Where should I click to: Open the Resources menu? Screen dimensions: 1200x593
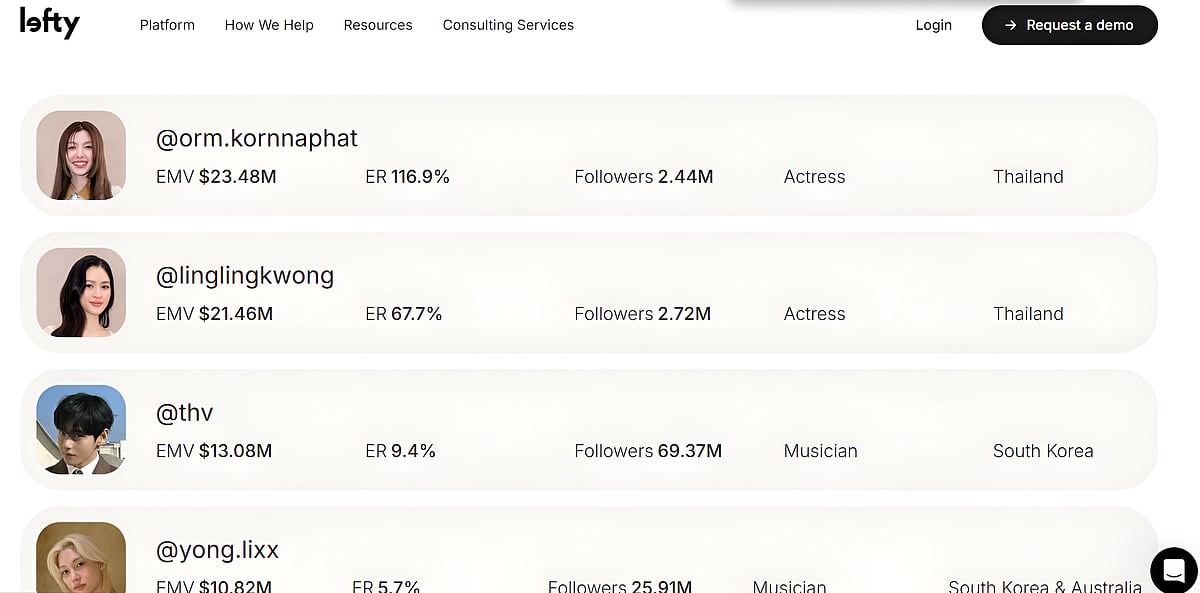[x=378, y=25]
